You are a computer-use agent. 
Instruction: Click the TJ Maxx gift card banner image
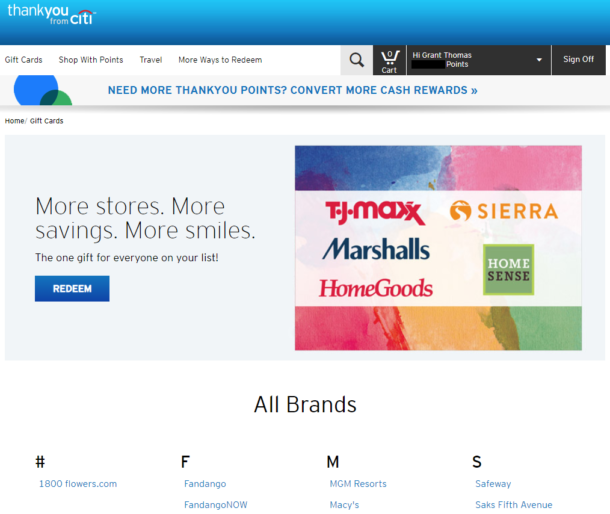(x=438, y=248)
